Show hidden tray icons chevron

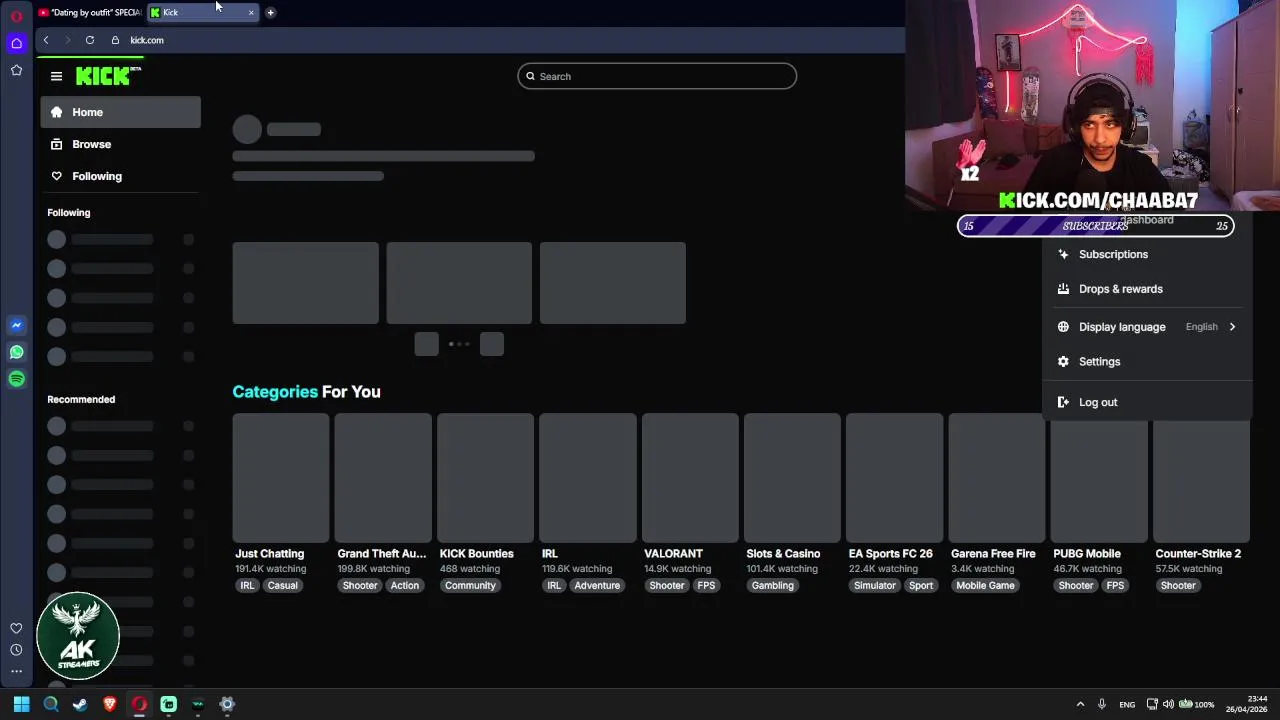point(1080,704)
